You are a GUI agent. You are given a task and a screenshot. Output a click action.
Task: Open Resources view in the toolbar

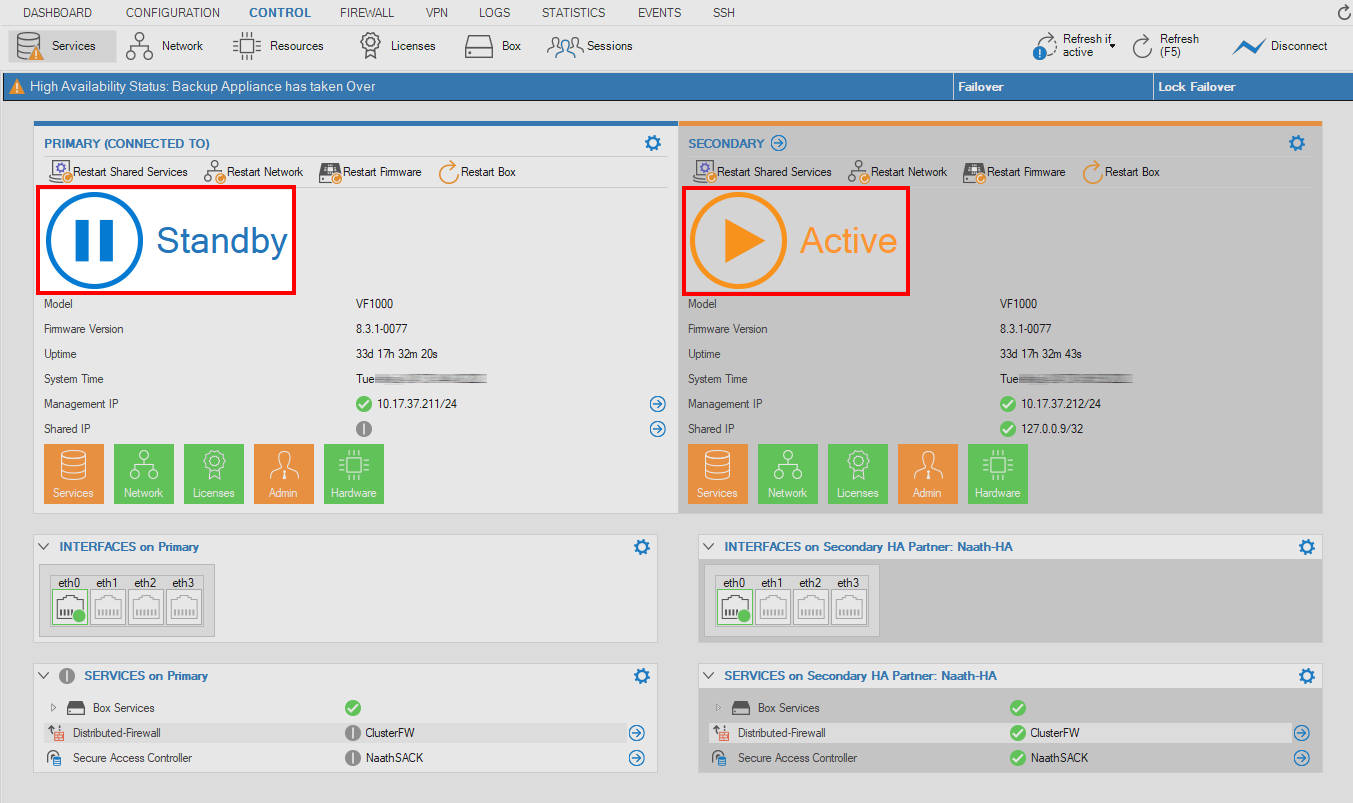pyautogui.click(x=278, y=46)
